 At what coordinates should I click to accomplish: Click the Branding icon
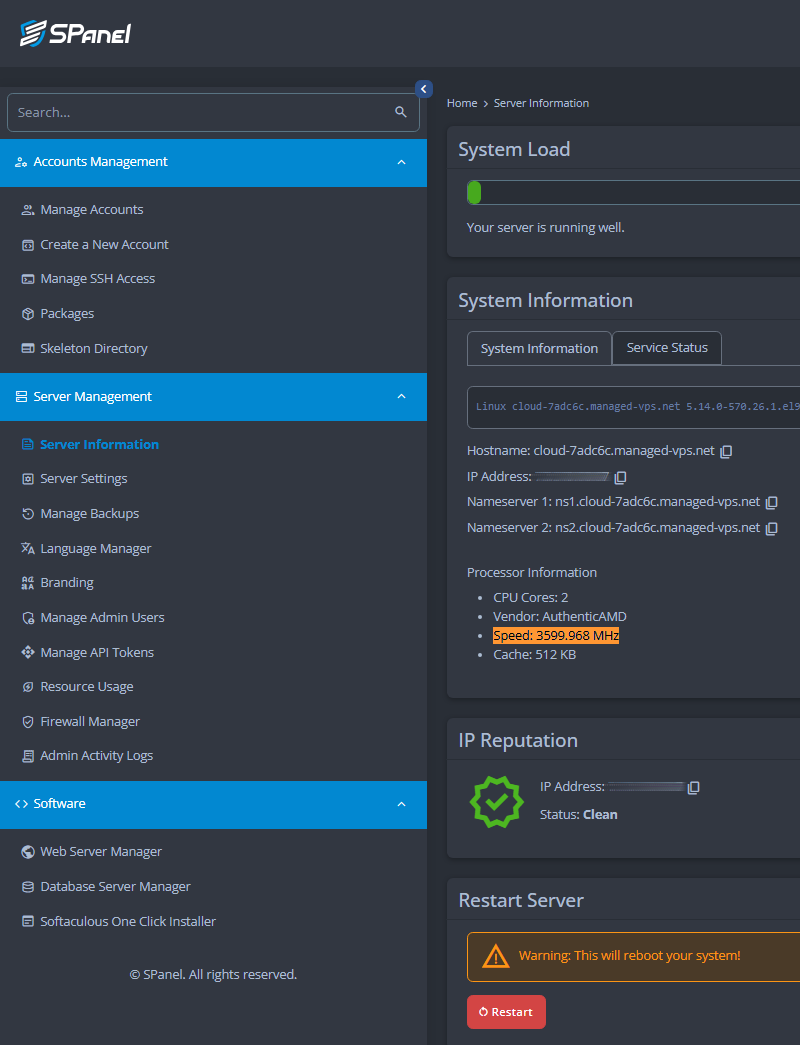coord(28,583)
